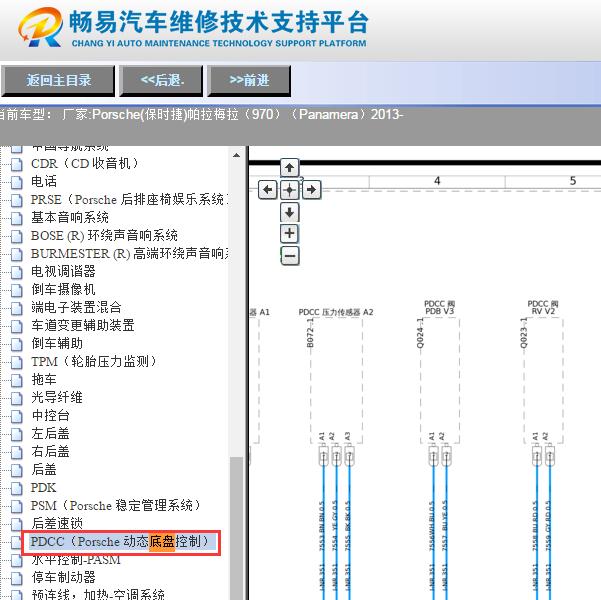Open the PRSE rear seat entertainment entry
601x600 pixels.
pos(130,199)
